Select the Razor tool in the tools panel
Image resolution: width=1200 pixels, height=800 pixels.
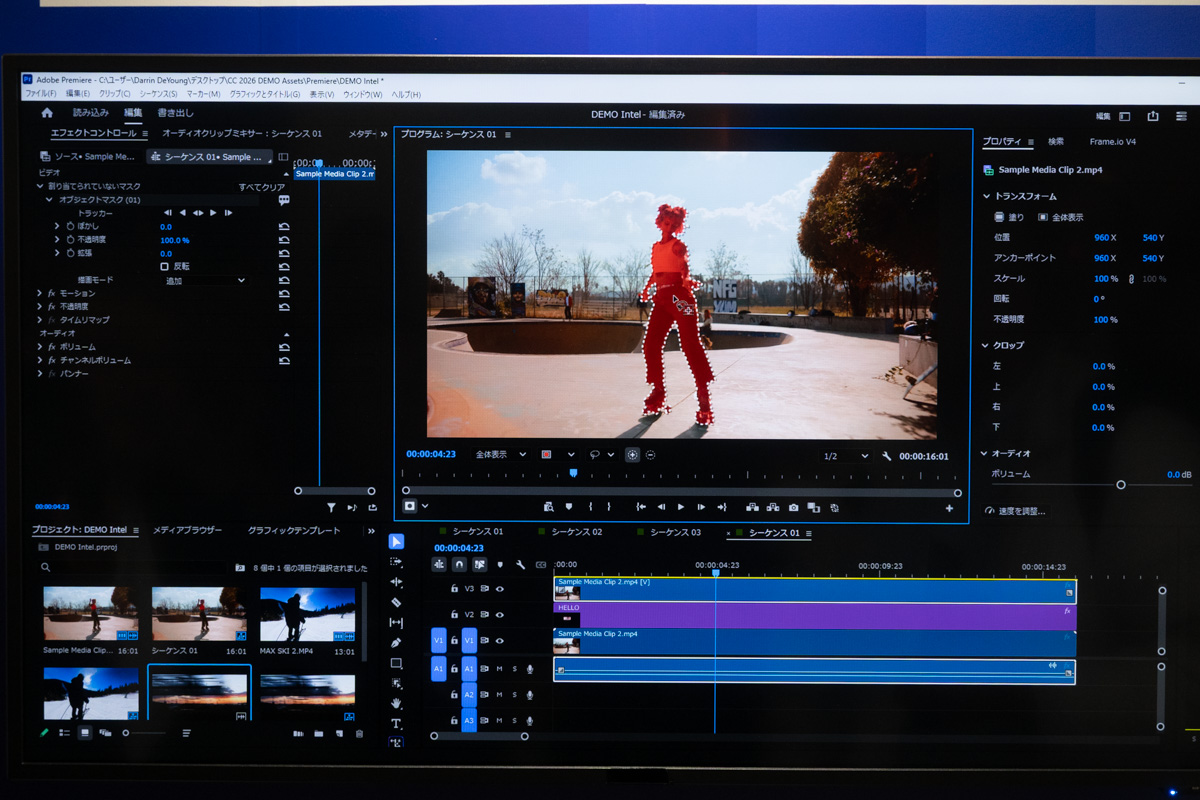[x=396, y=602]
